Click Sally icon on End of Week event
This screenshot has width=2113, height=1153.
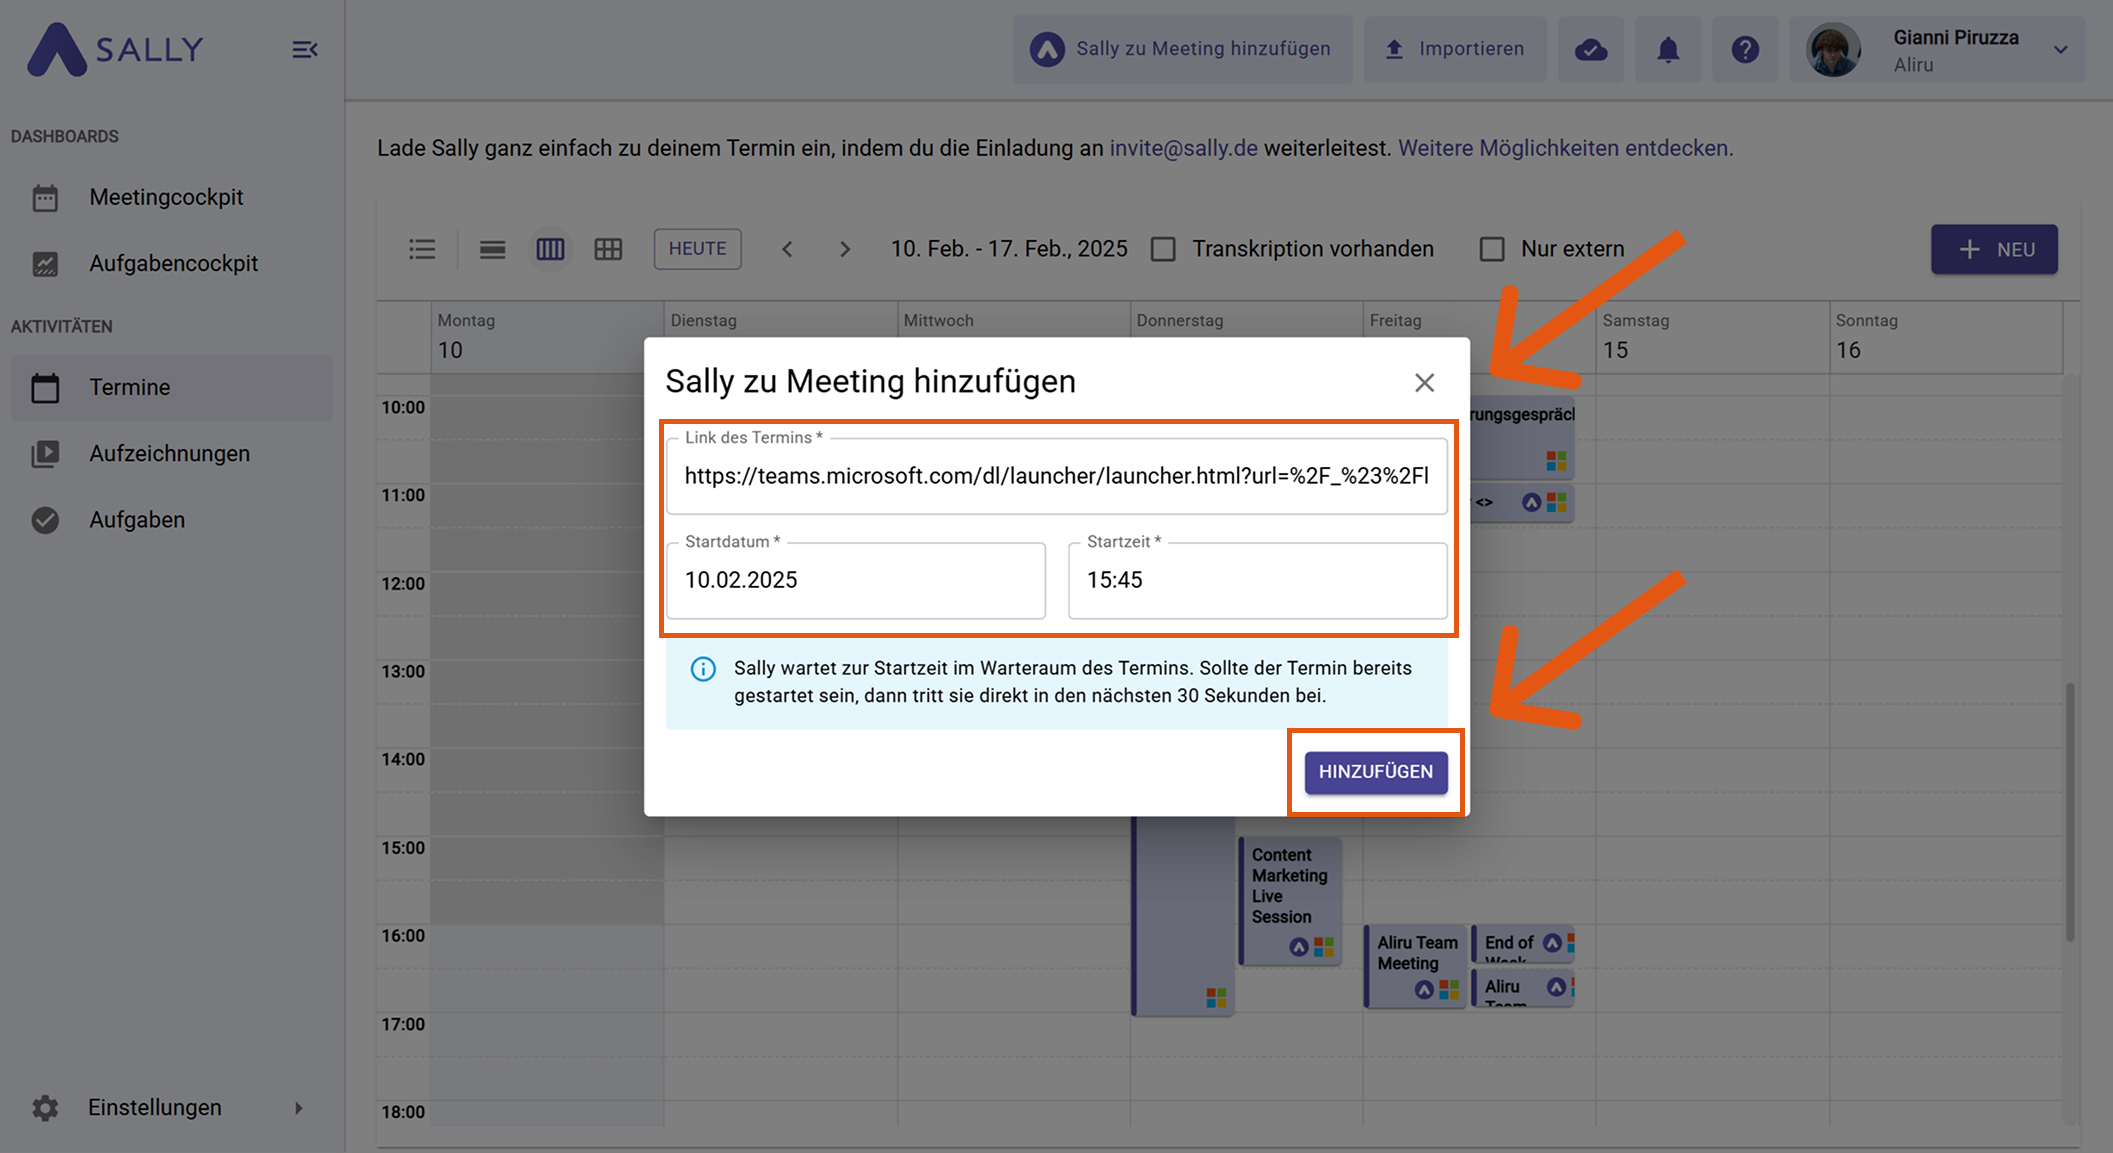pyautogui.click(x=1552, y=942)
